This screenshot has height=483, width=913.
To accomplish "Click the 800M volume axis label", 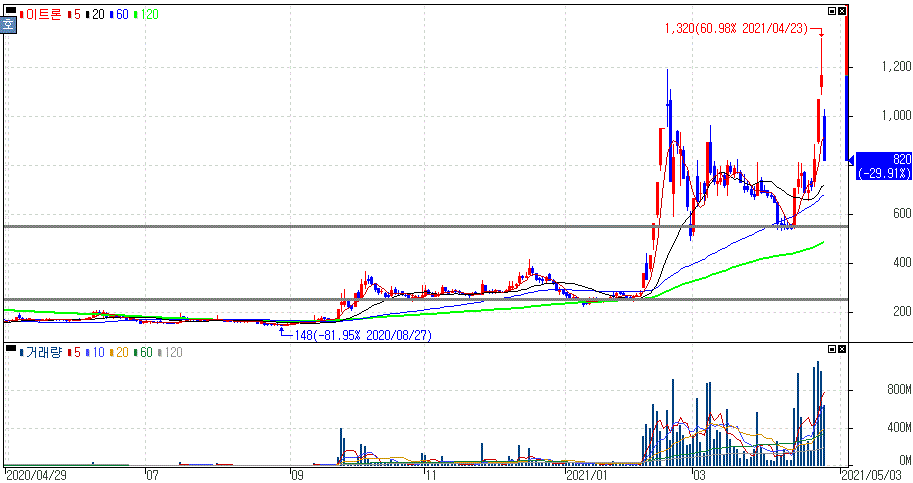I will tap(899, 389).
